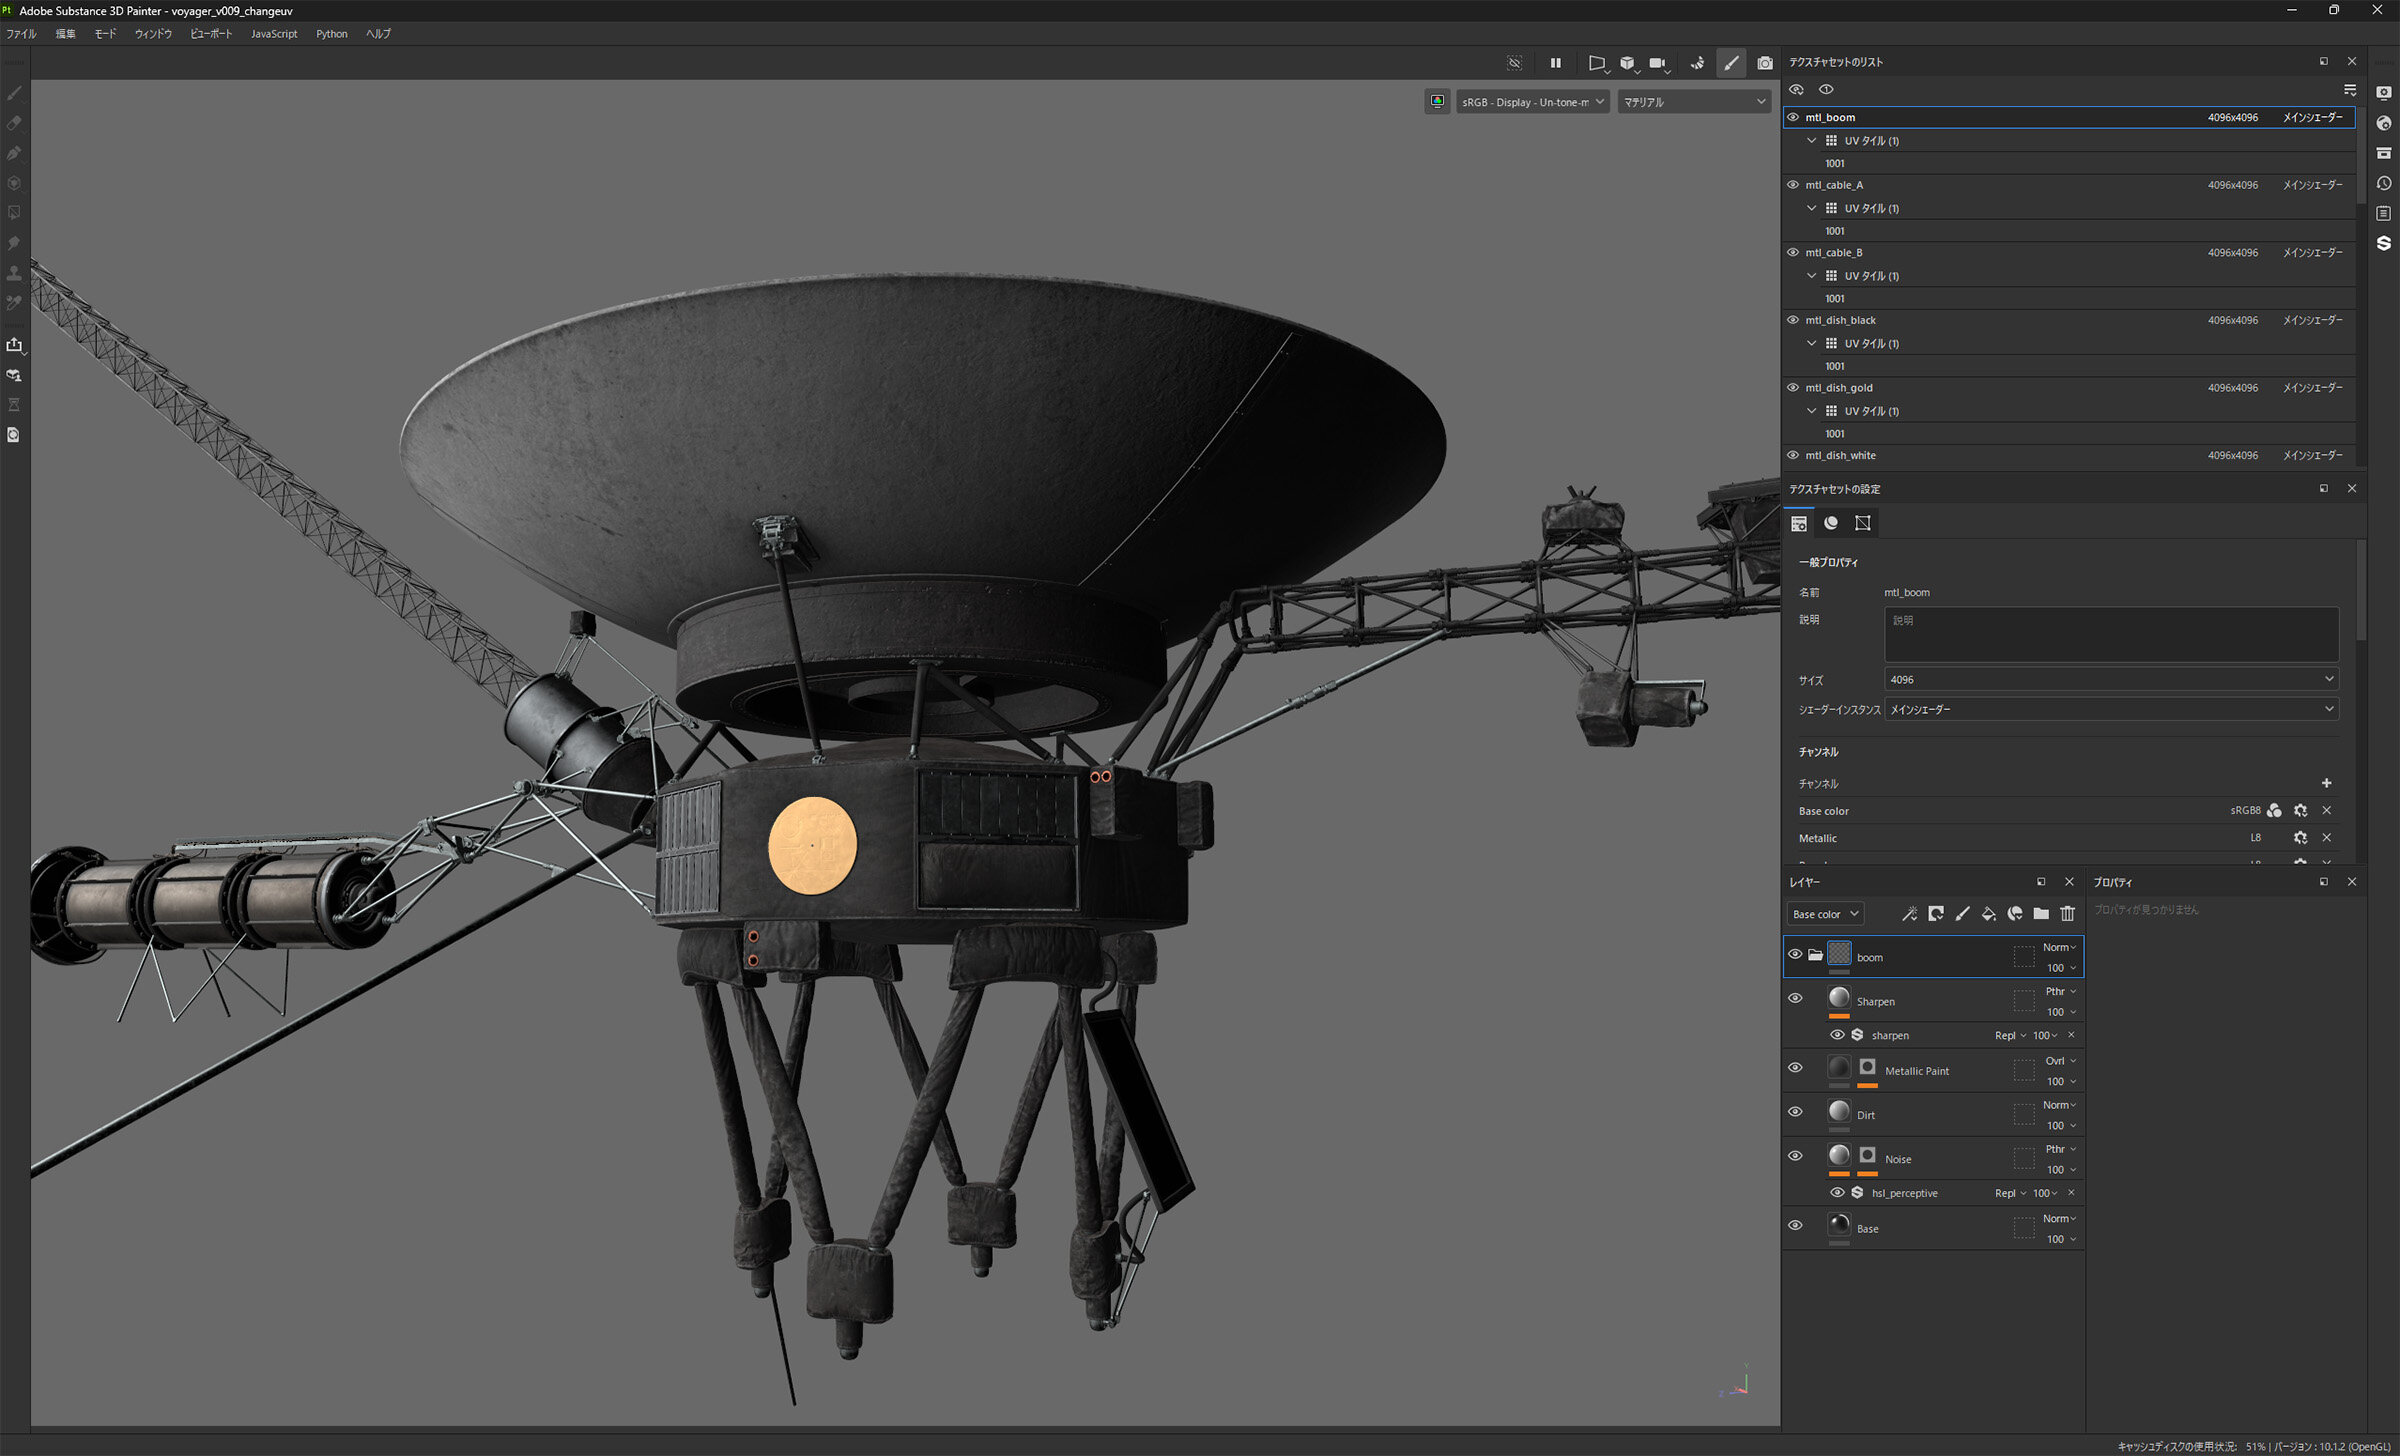Viewport: 2400px width, 1456px height.
Task: Select the Eraser tool in the left toolbar
Action: (x=14, y=123)
